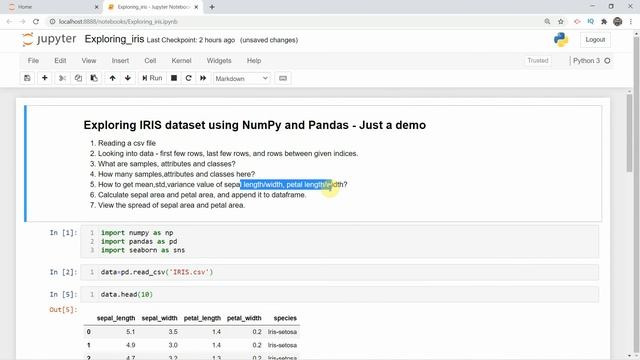Go back in the browser
Viewport: 640px width, 360px height.
pyautogui.click(x=9, y=22)
